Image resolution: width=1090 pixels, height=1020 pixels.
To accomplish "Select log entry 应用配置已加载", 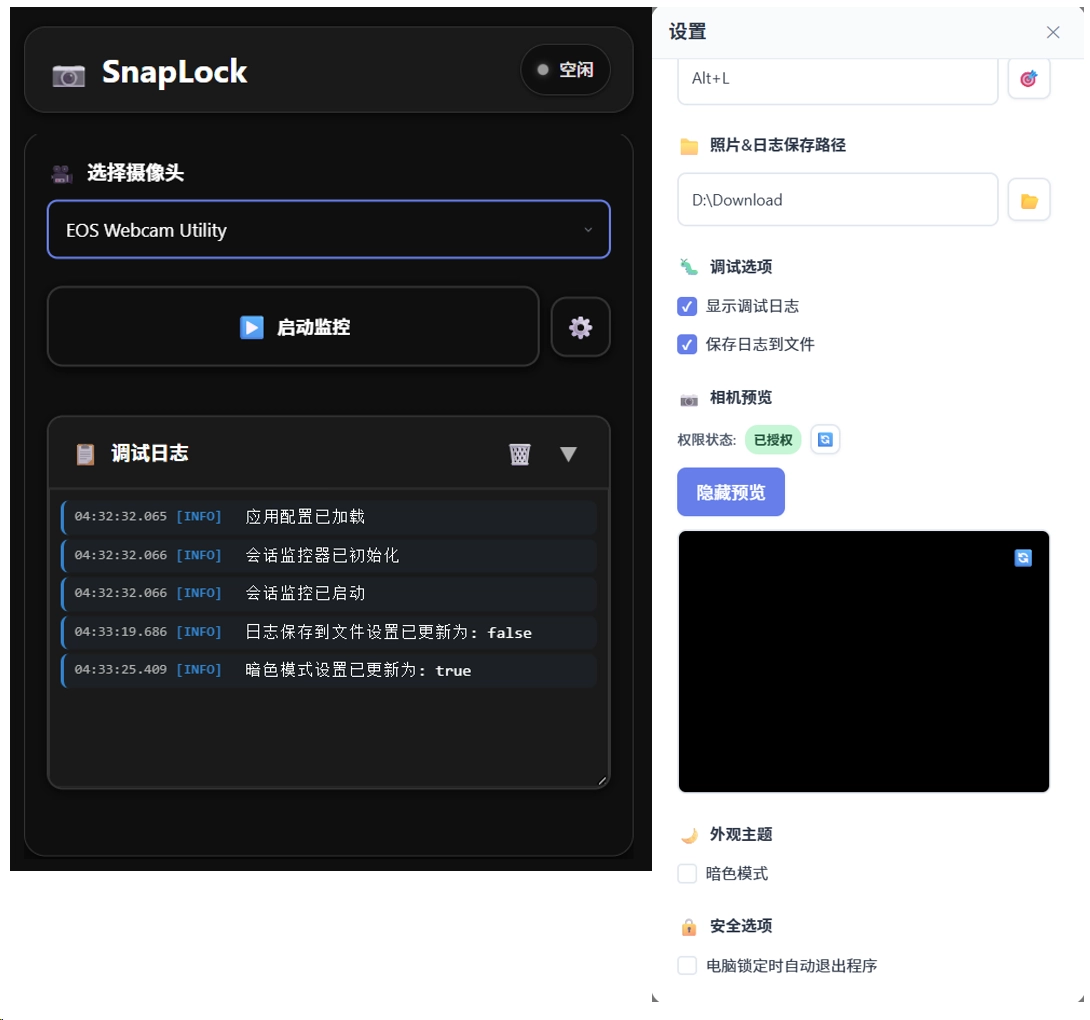I will pyautogui.click(x=329, y=517).
